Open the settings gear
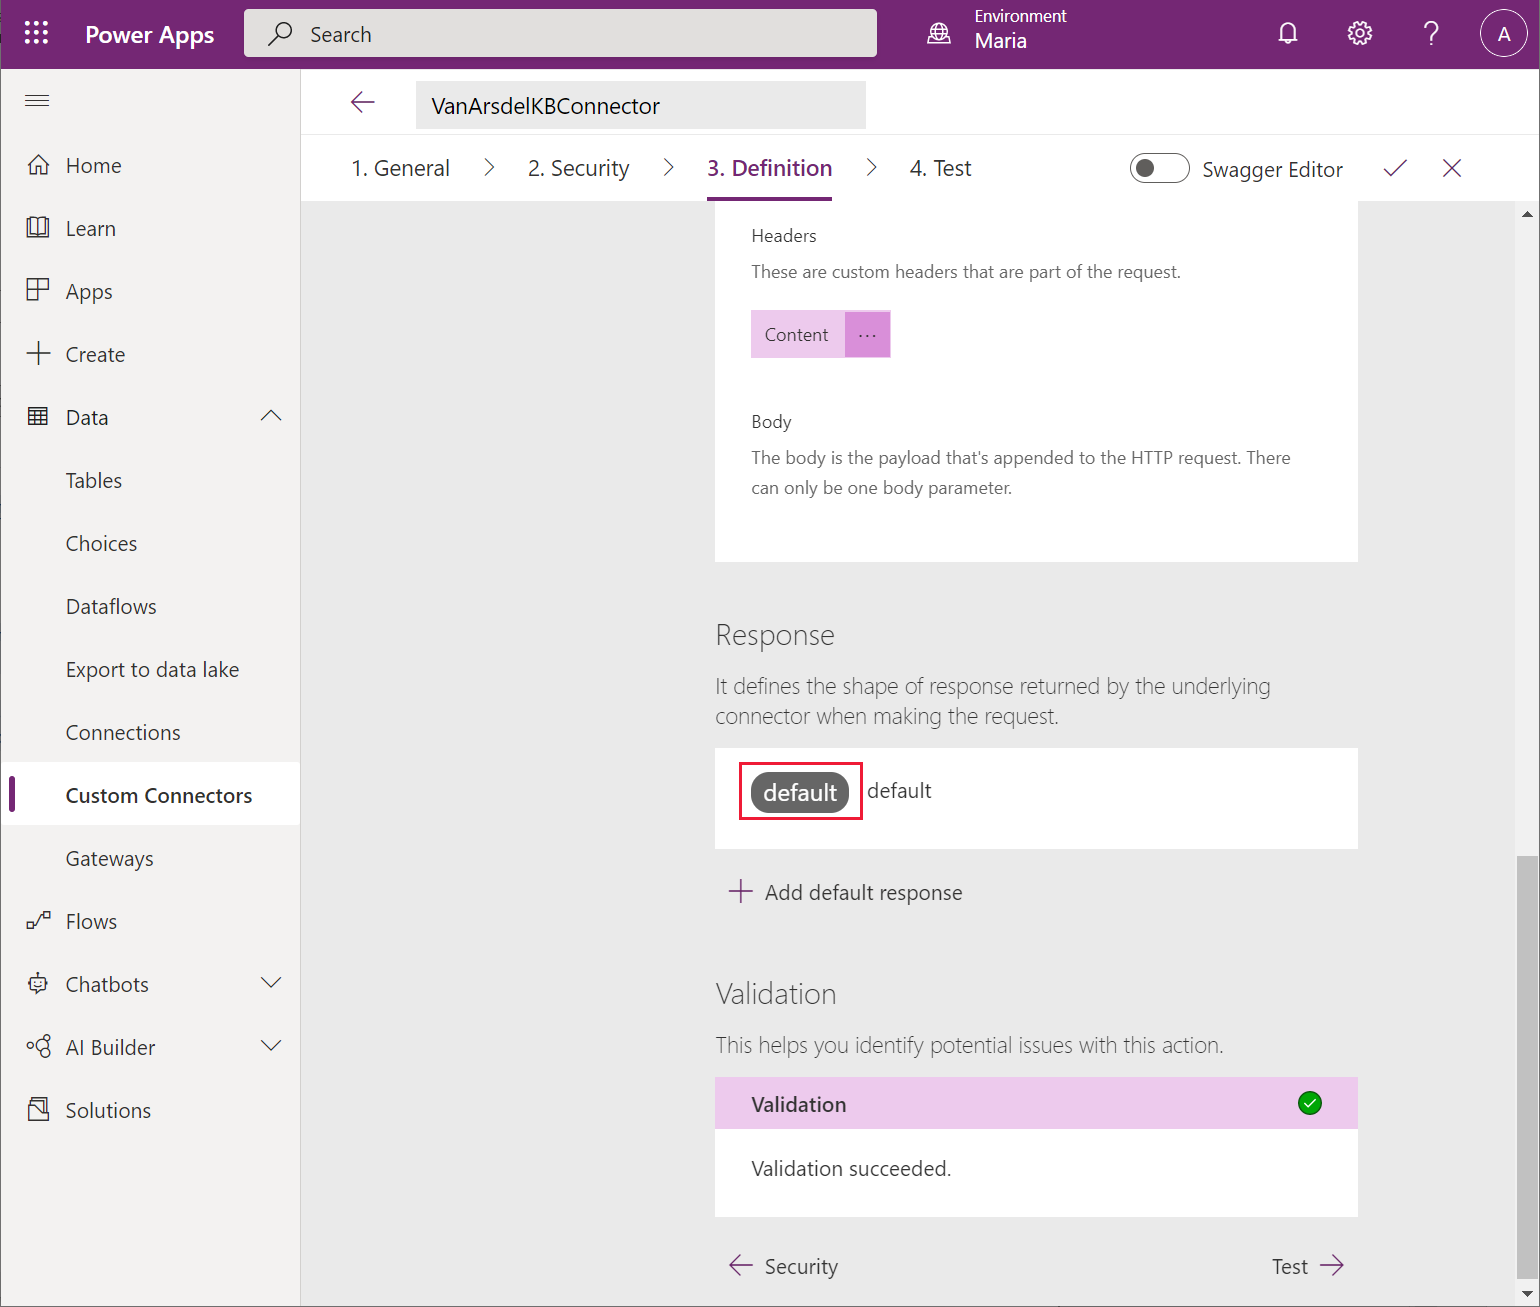Image resolution: width=1540 pixels, height=1307 pixels. pyautogui.click(x=1360, y=33)
